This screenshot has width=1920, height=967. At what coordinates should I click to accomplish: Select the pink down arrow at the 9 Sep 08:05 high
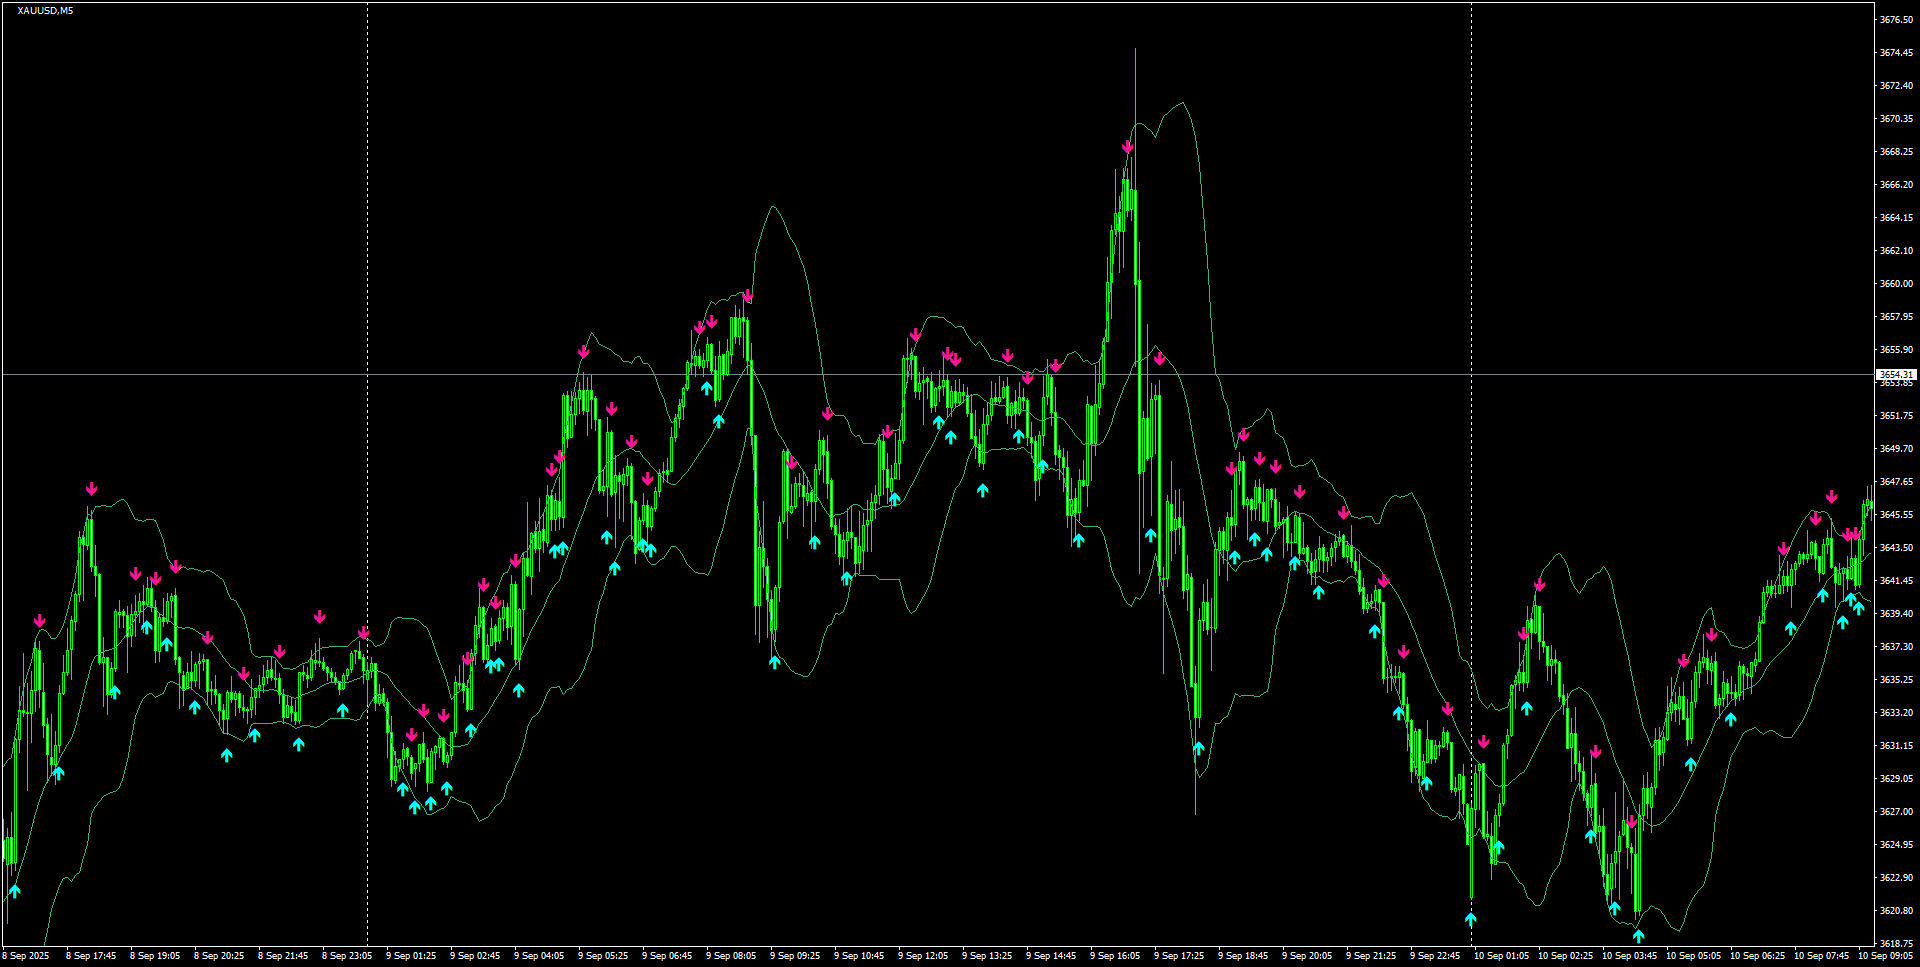(x=748, y=295)
